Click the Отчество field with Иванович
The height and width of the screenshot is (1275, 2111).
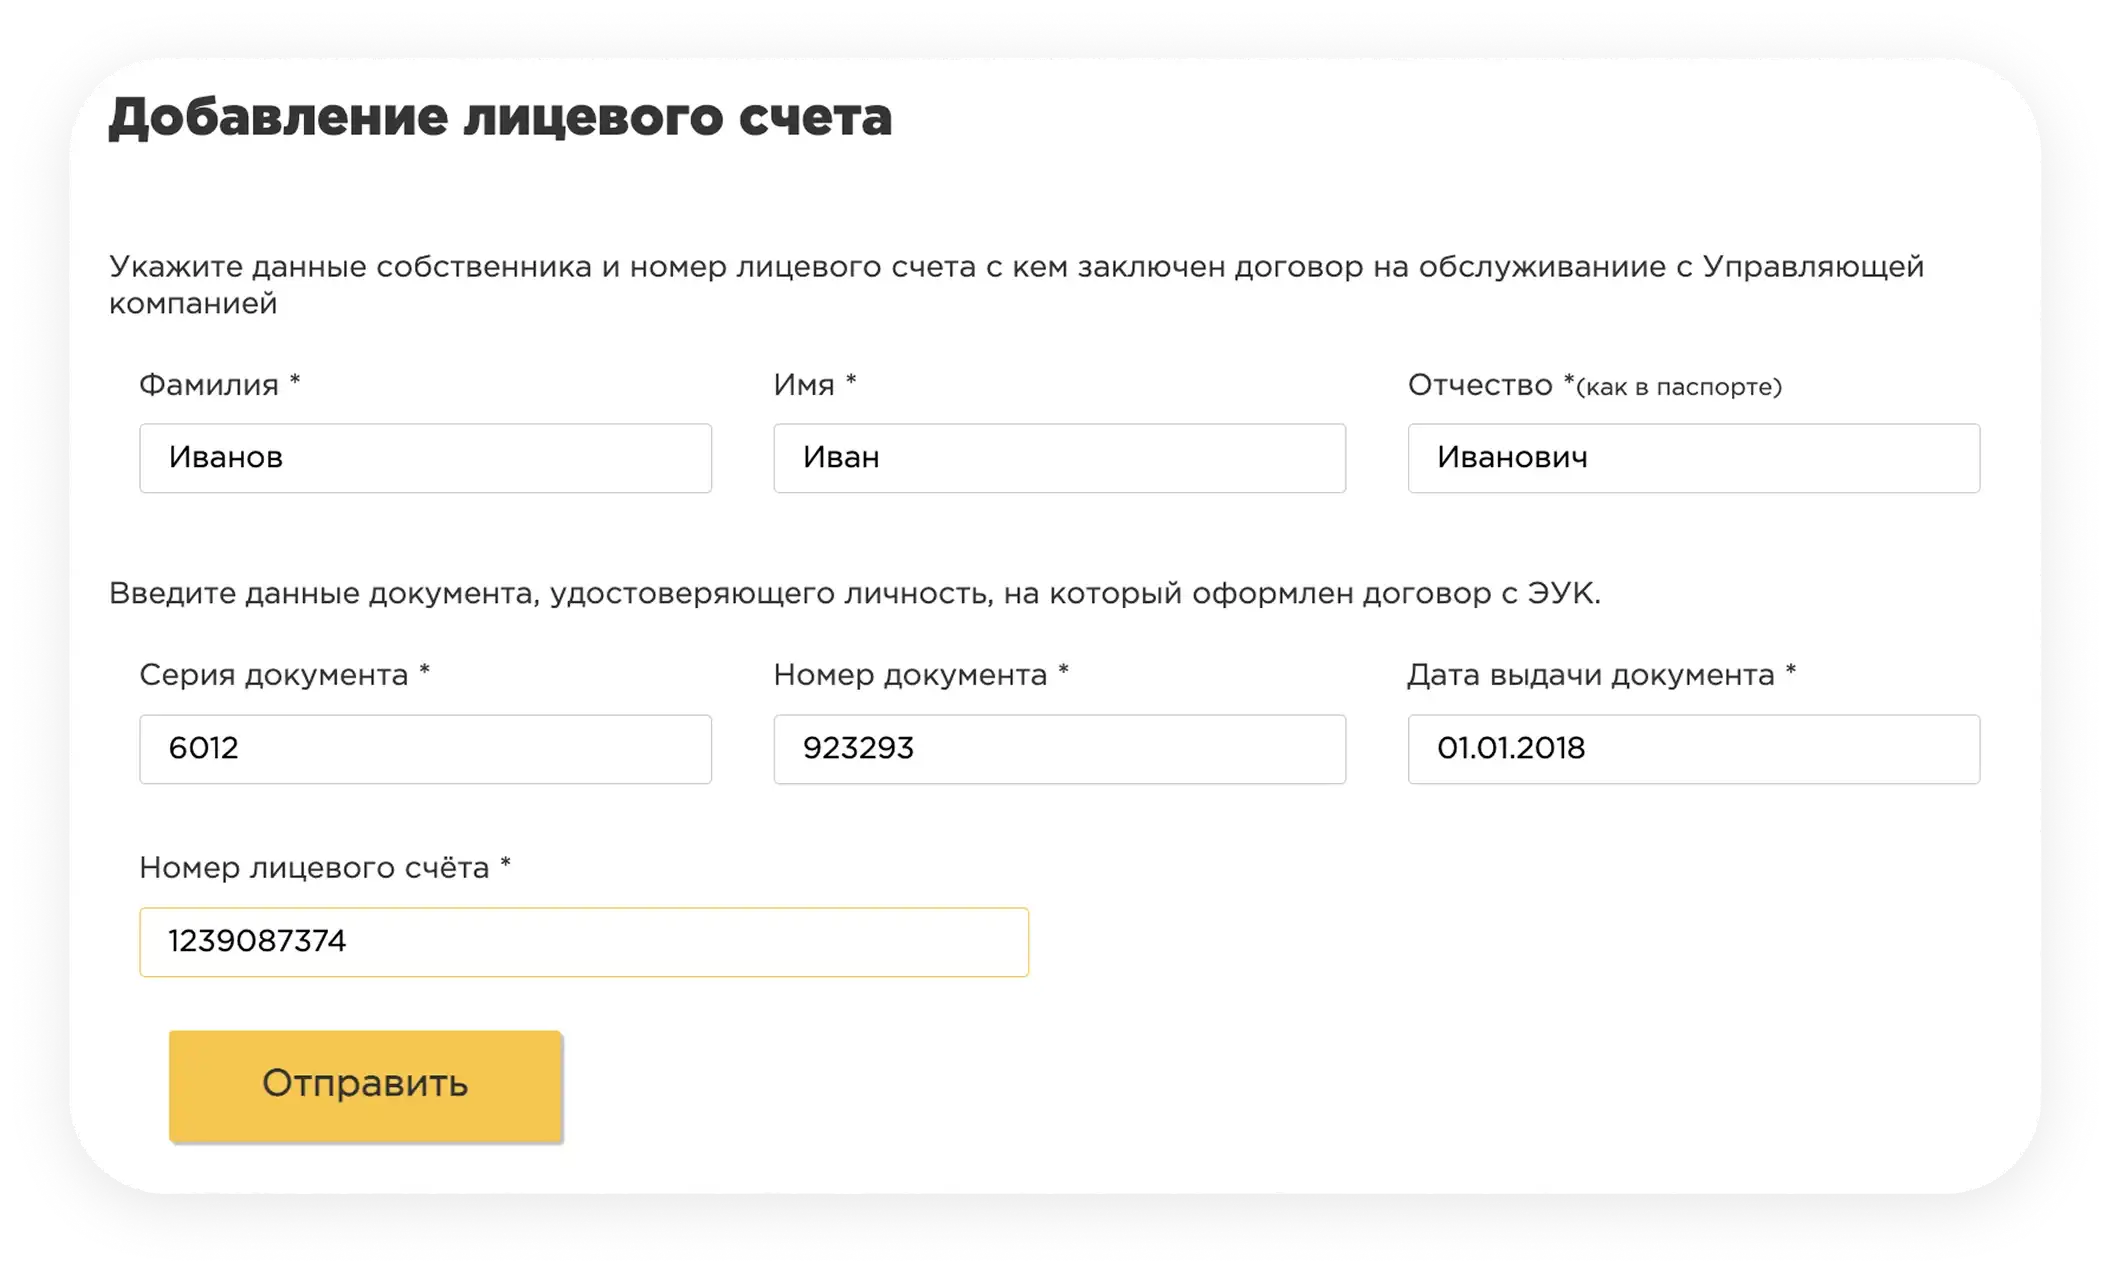point(1693,458)
